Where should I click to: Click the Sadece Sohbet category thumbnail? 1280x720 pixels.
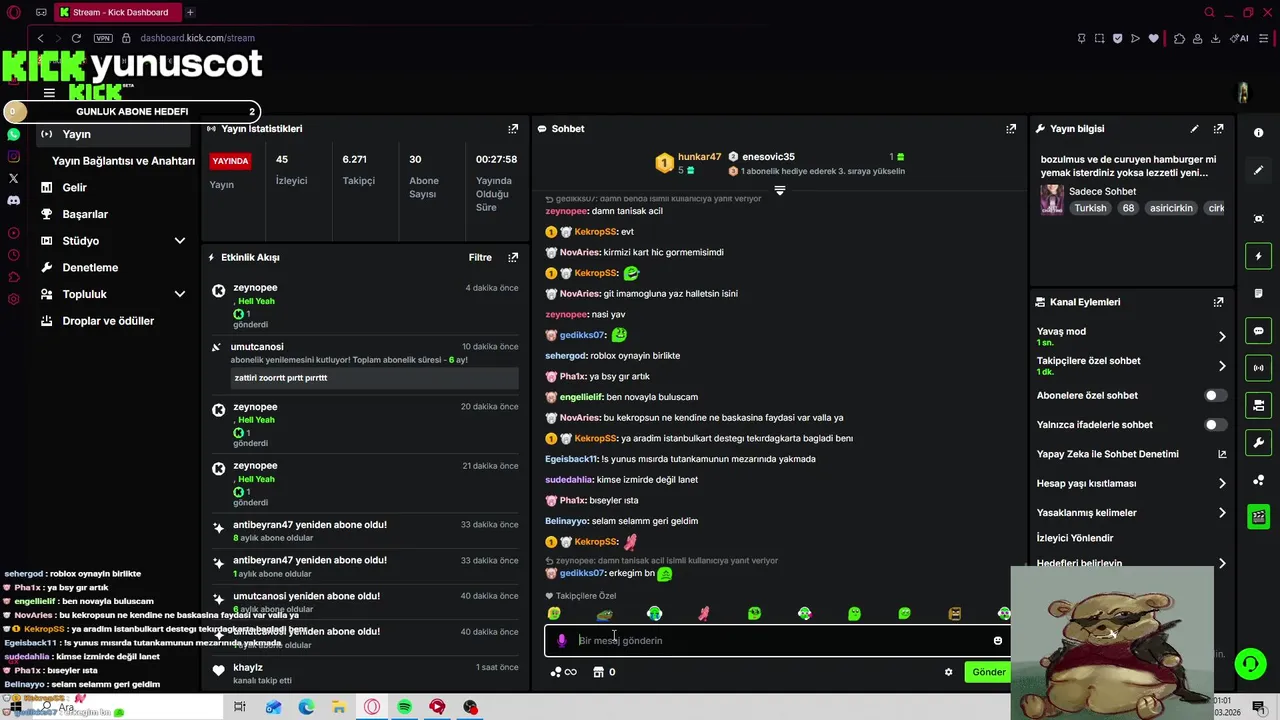point(1052,199)
